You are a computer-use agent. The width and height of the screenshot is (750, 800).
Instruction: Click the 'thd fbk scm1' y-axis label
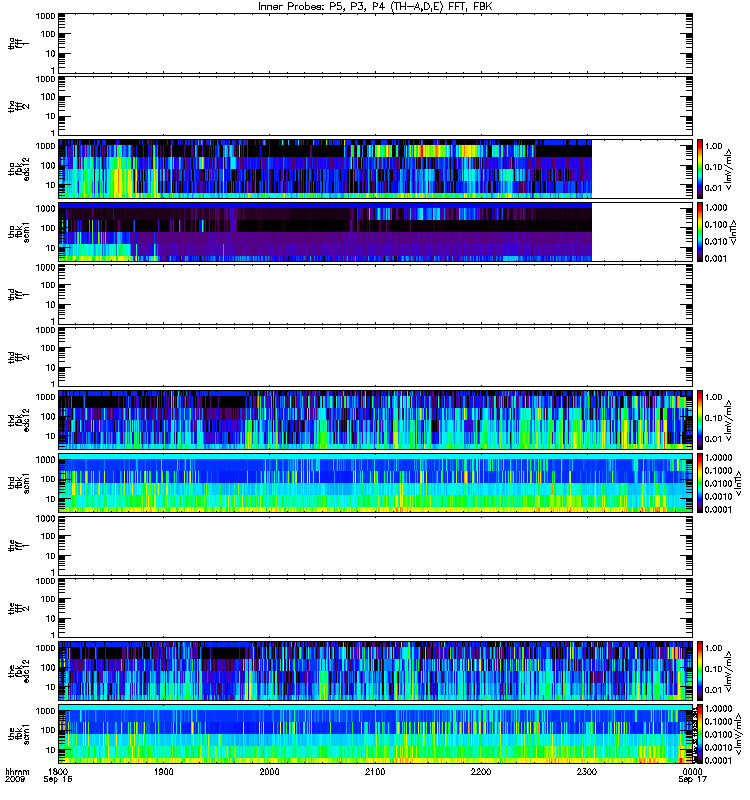[x=18, y=482]
